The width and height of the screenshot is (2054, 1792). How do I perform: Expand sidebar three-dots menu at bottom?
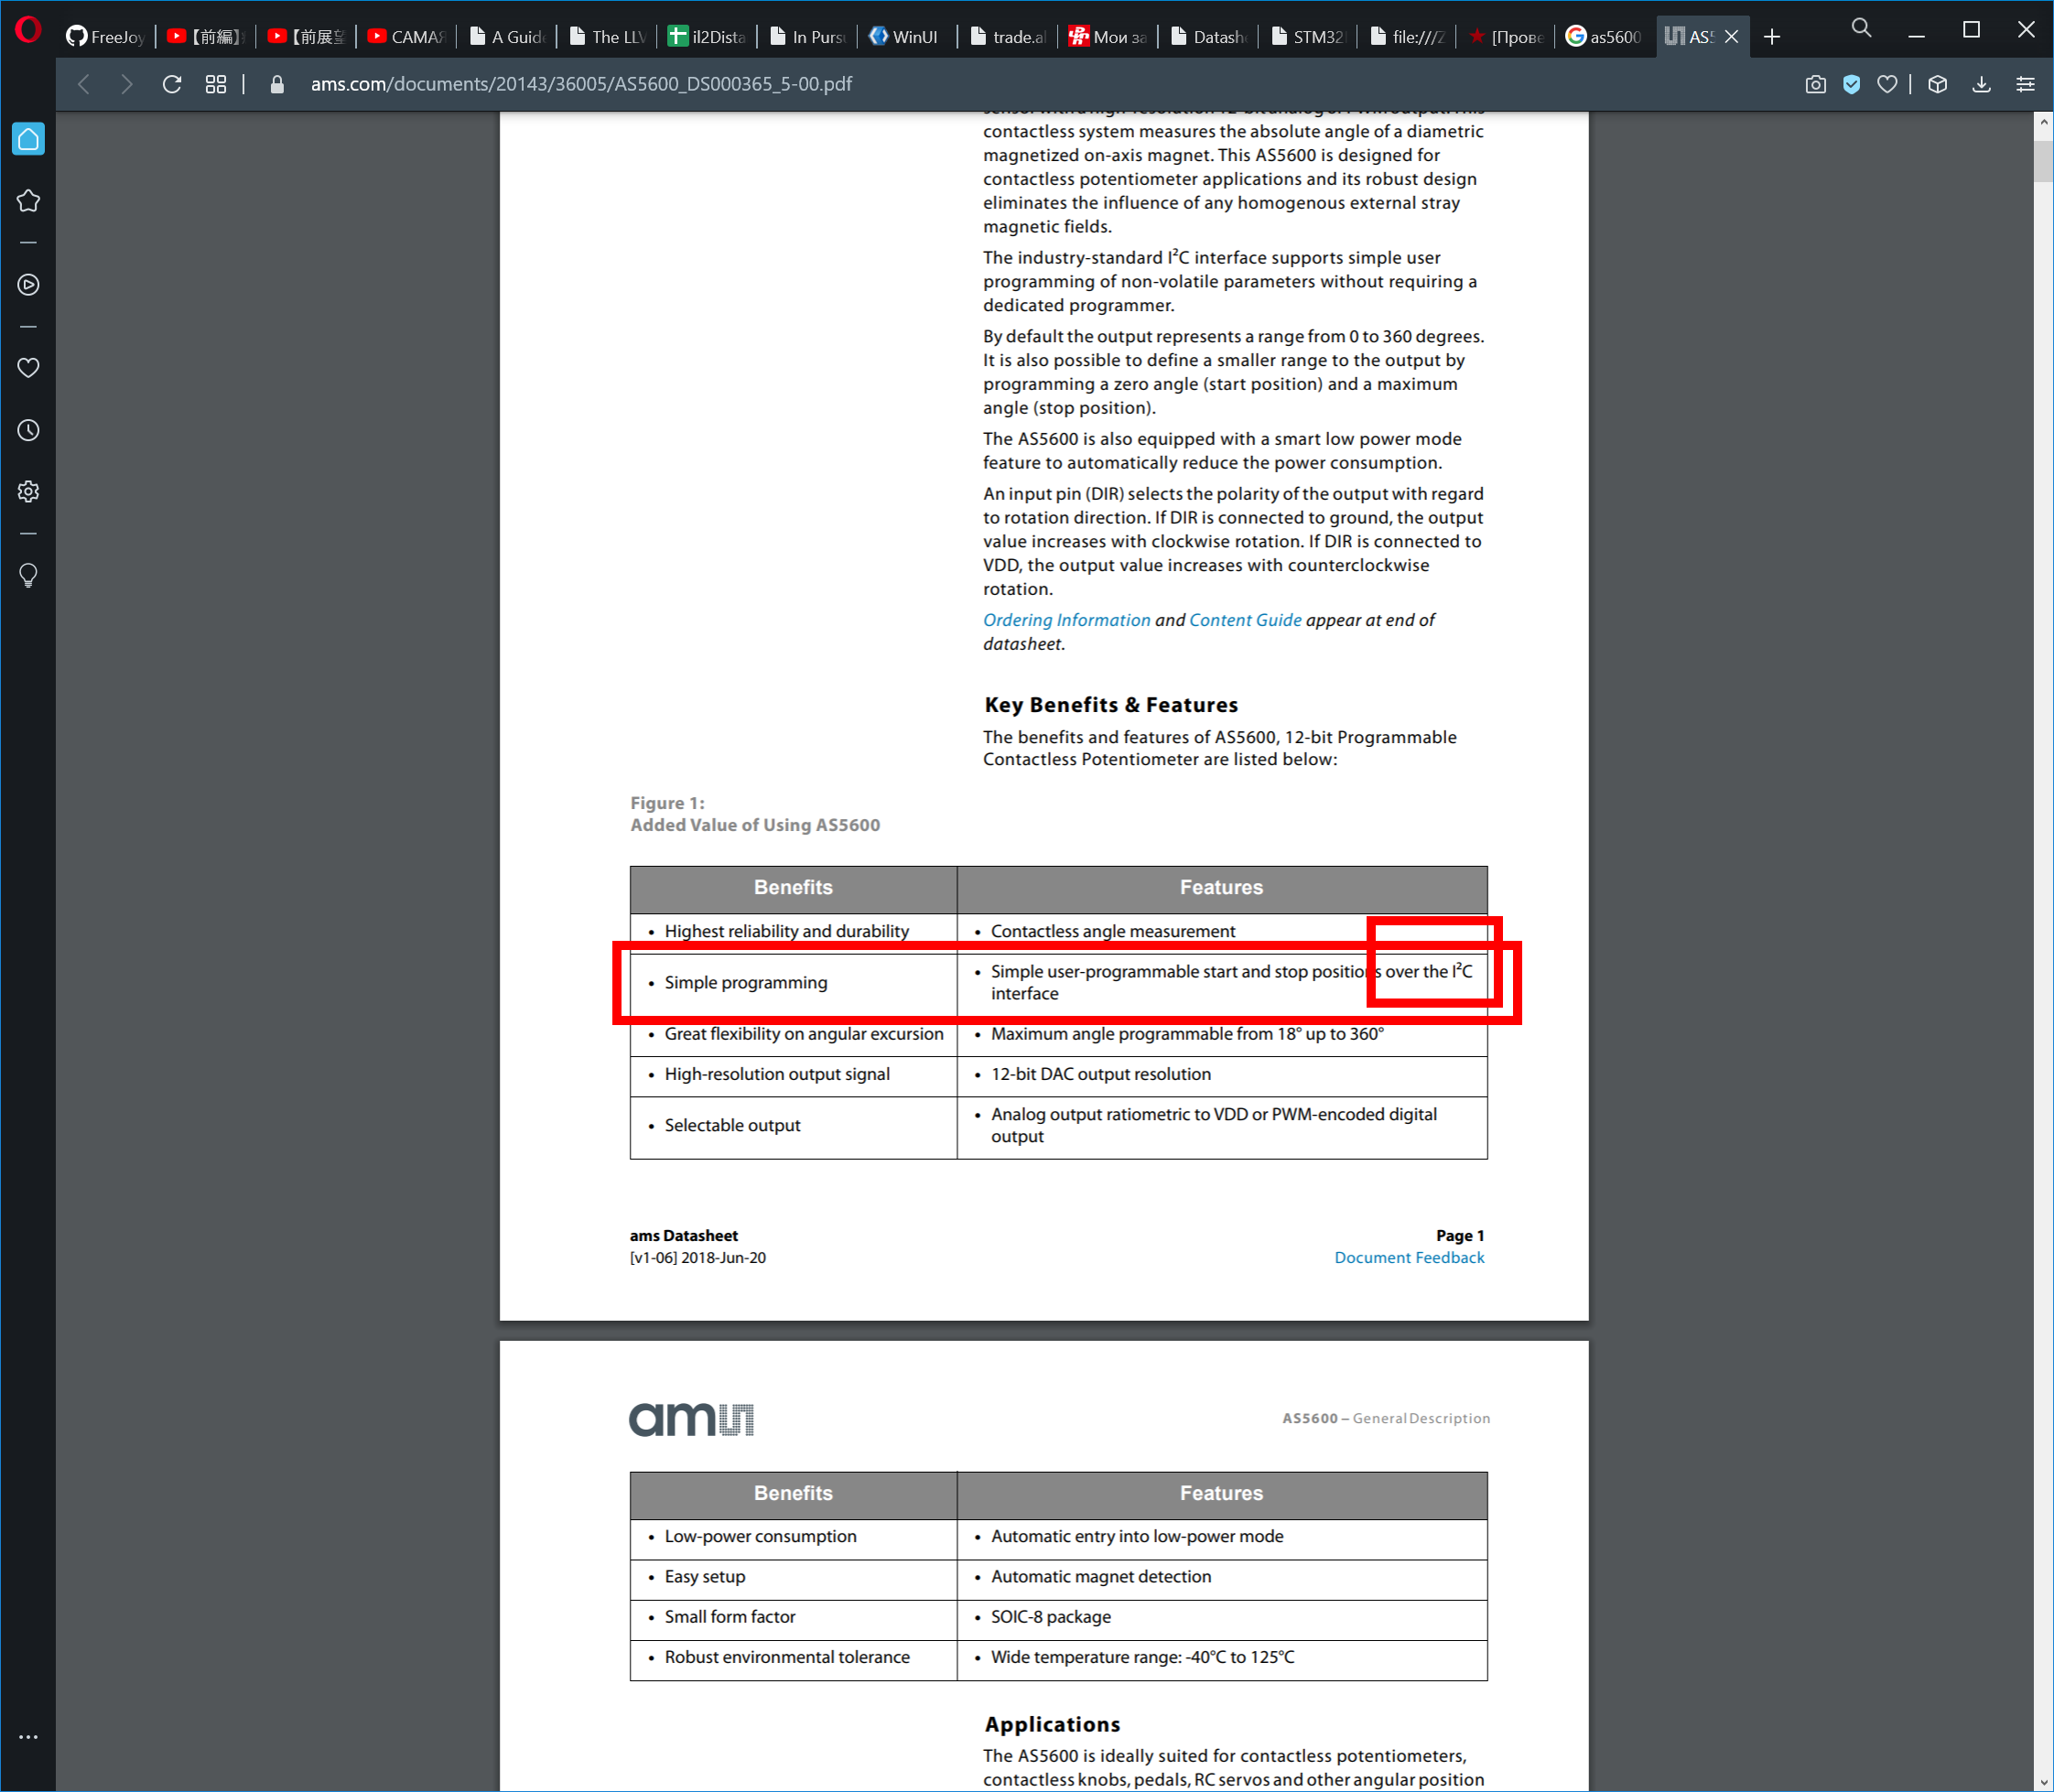(28, 1737)
